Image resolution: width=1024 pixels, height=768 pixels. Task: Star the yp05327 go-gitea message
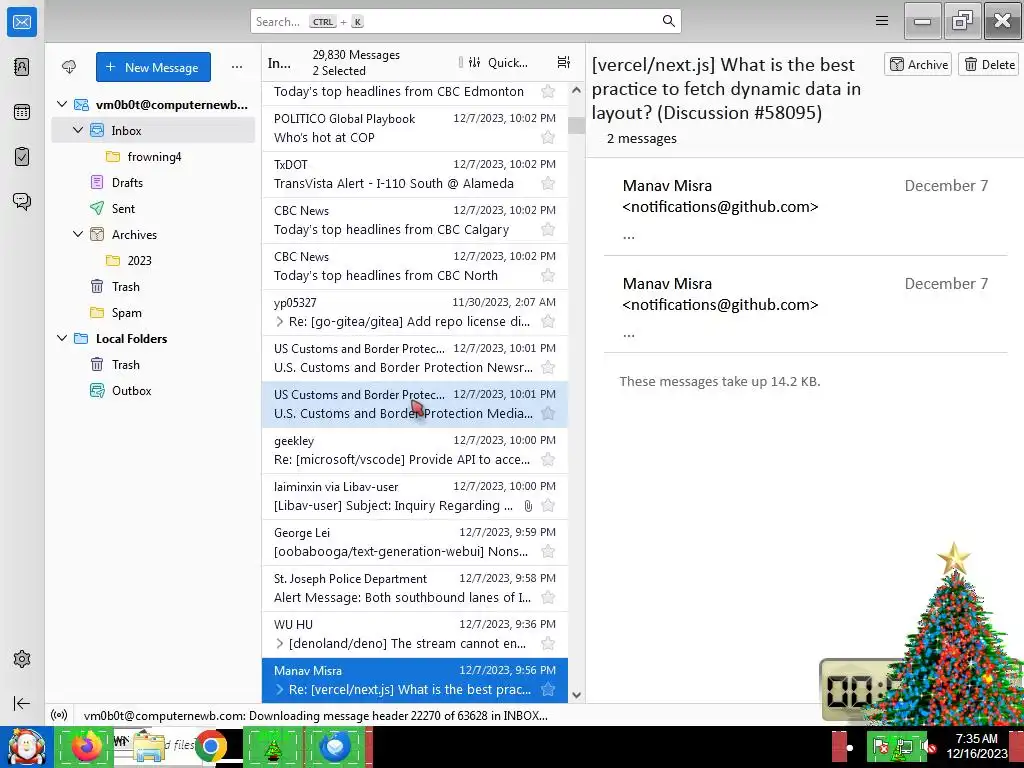(x=548, y=321)
